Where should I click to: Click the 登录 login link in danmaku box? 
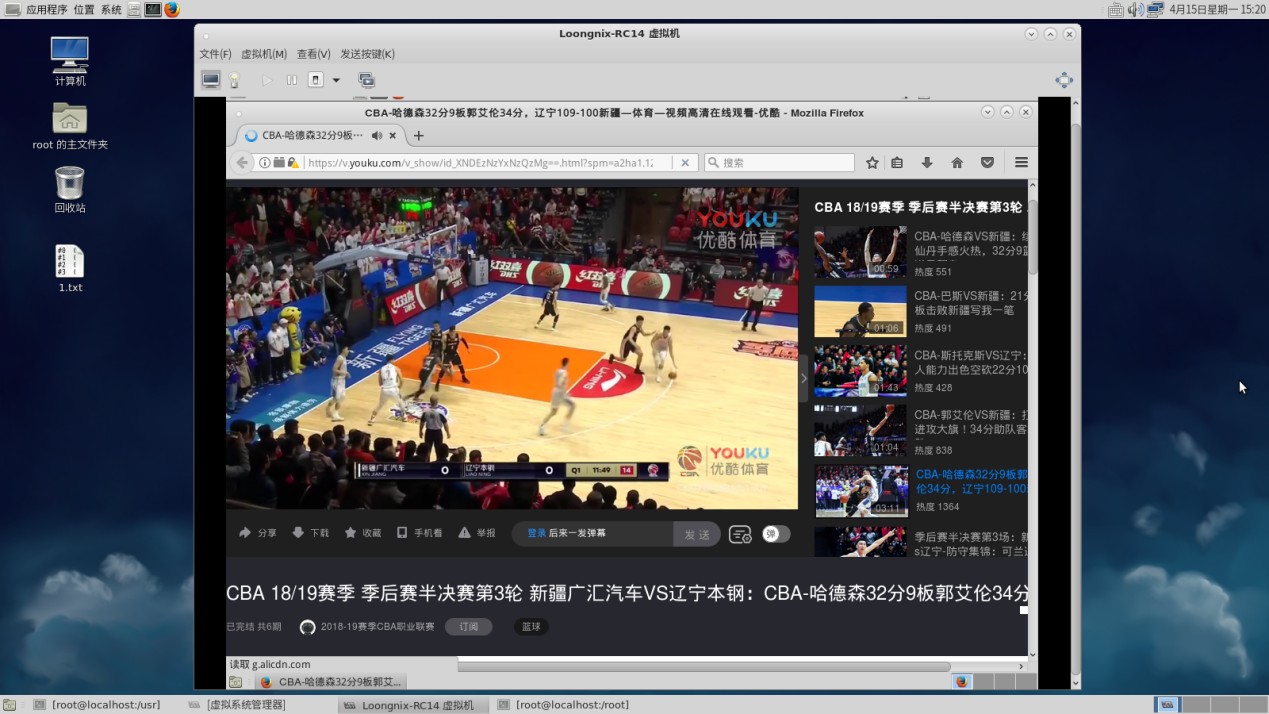coord(537,533)
